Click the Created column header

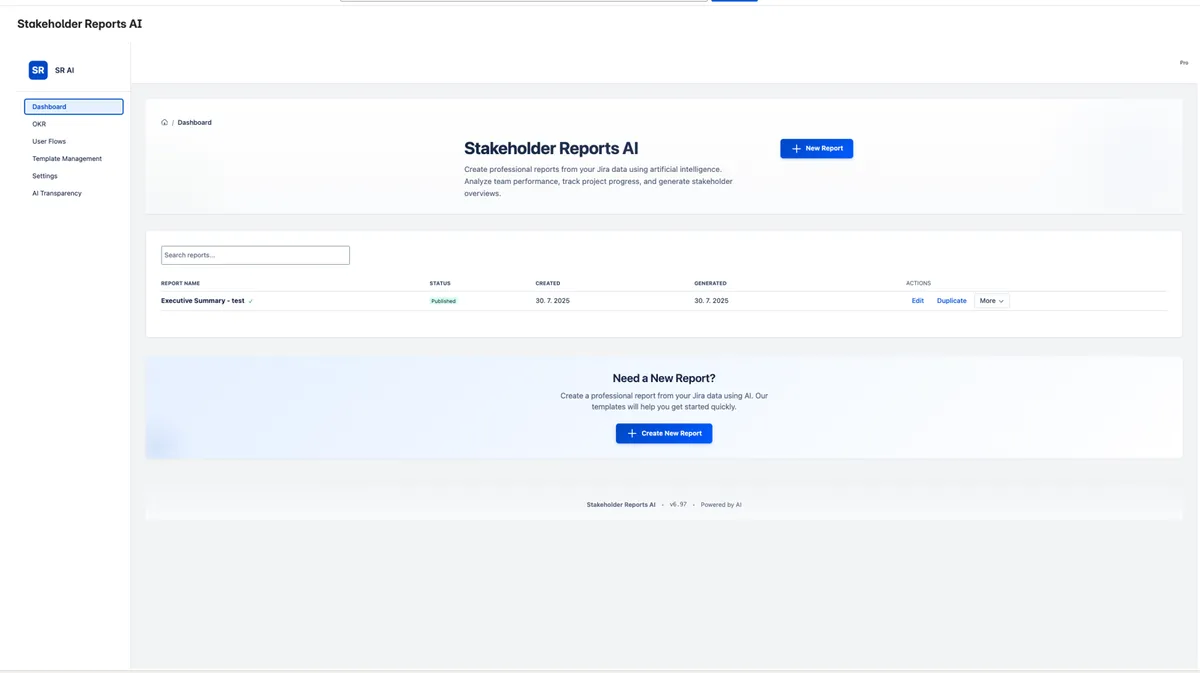(x=548, y=283)
